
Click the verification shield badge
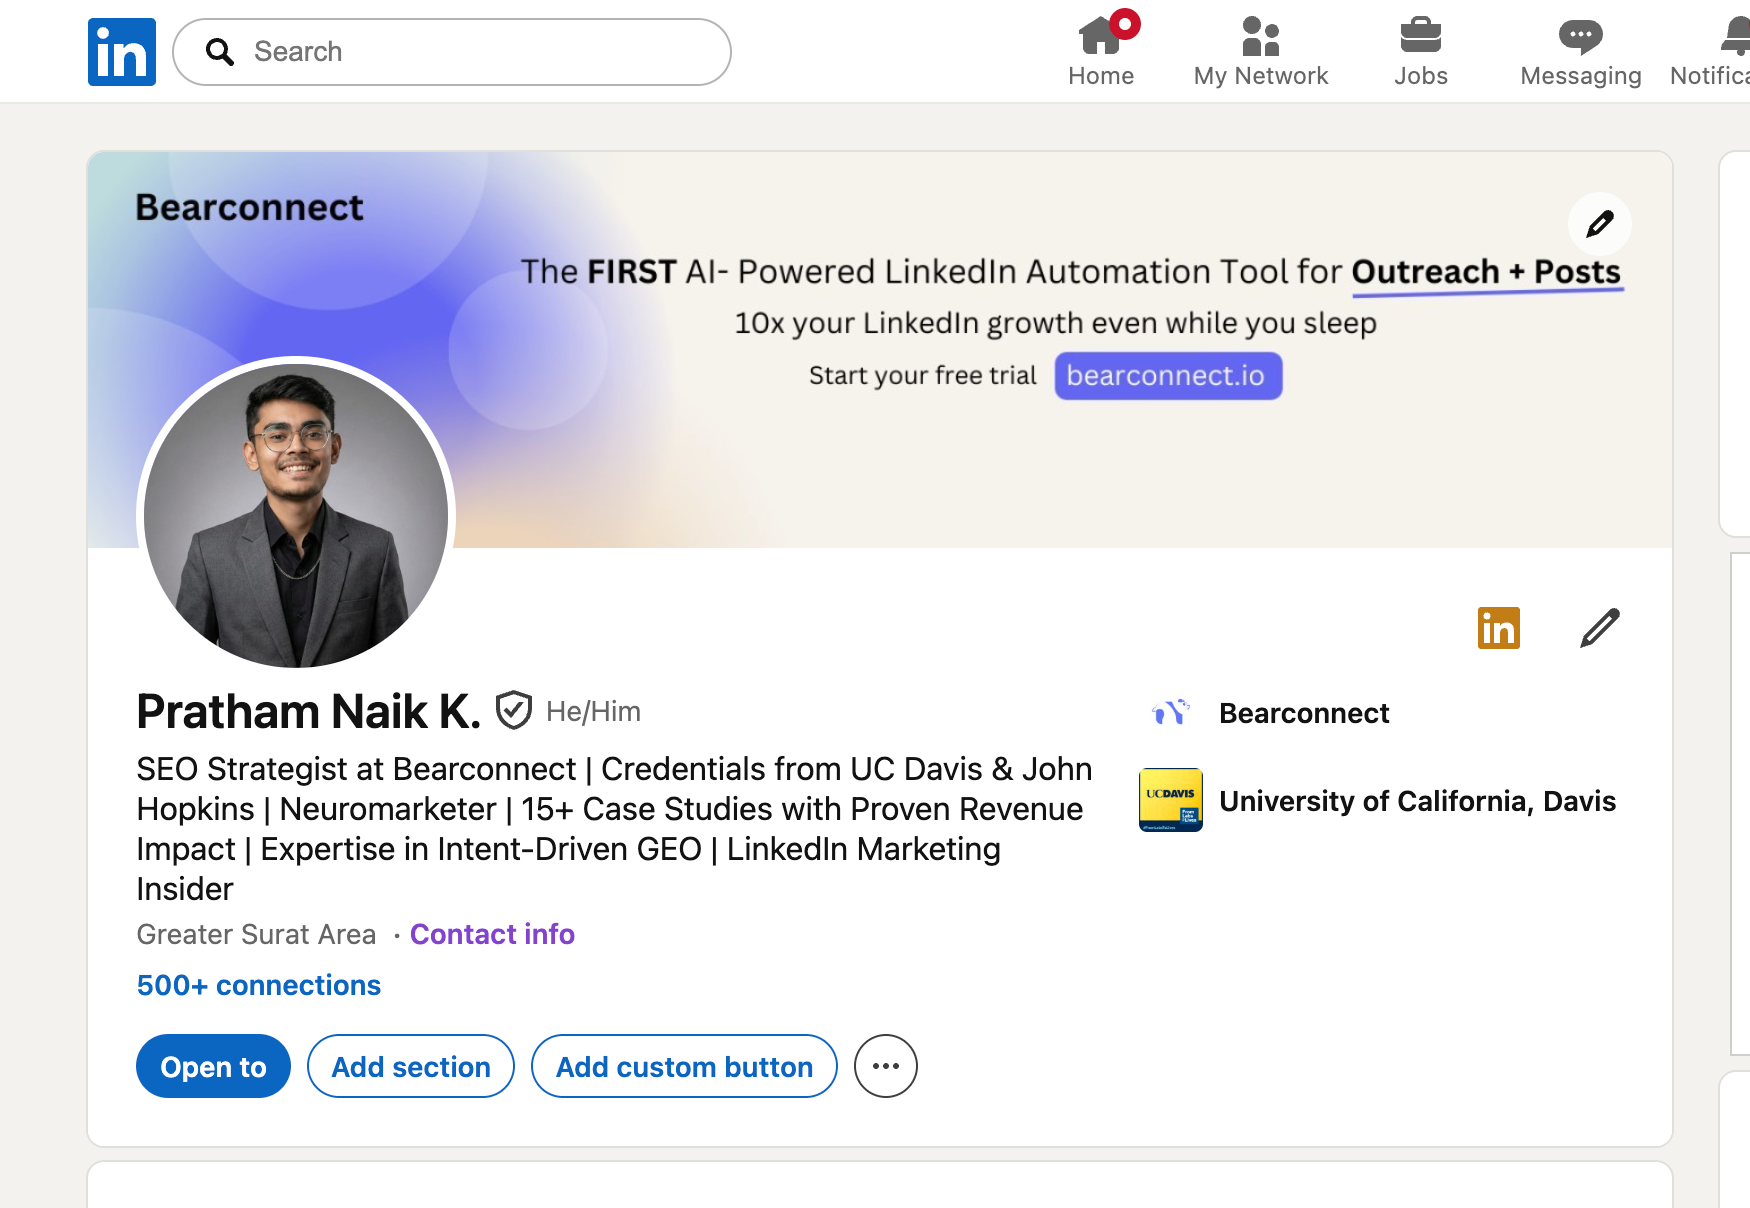514,711
